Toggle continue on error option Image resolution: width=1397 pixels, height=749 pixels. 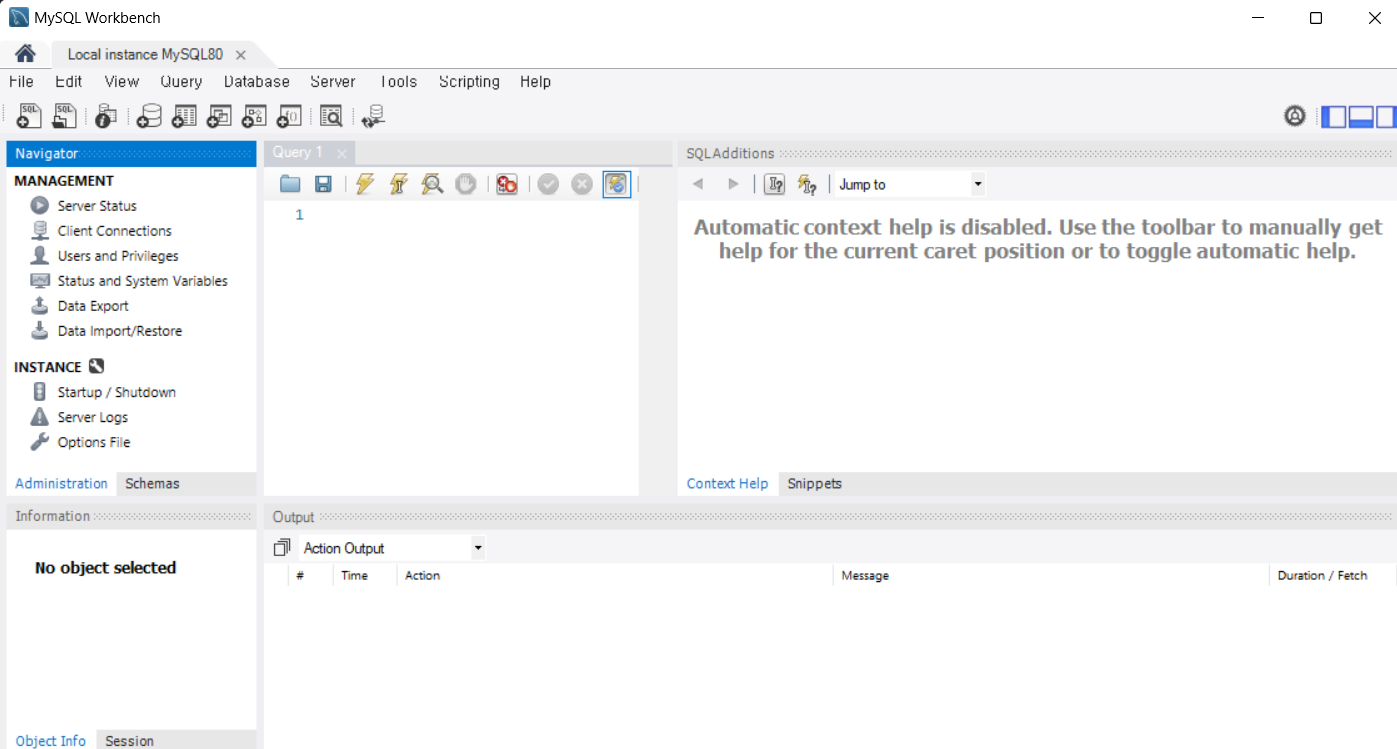(x=507, y=184)
